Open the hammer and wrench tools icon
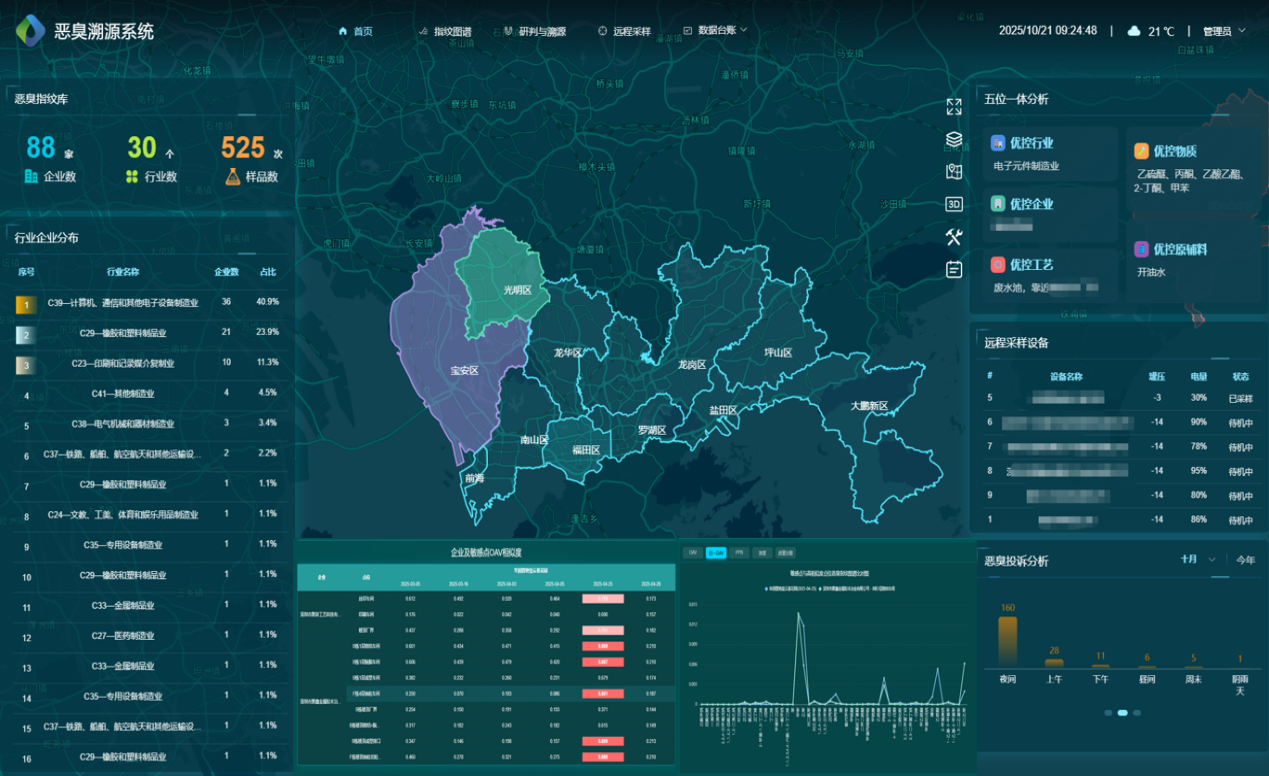Image resolution: width=1269 pixels, height=776 pixels. coord(954,236)
